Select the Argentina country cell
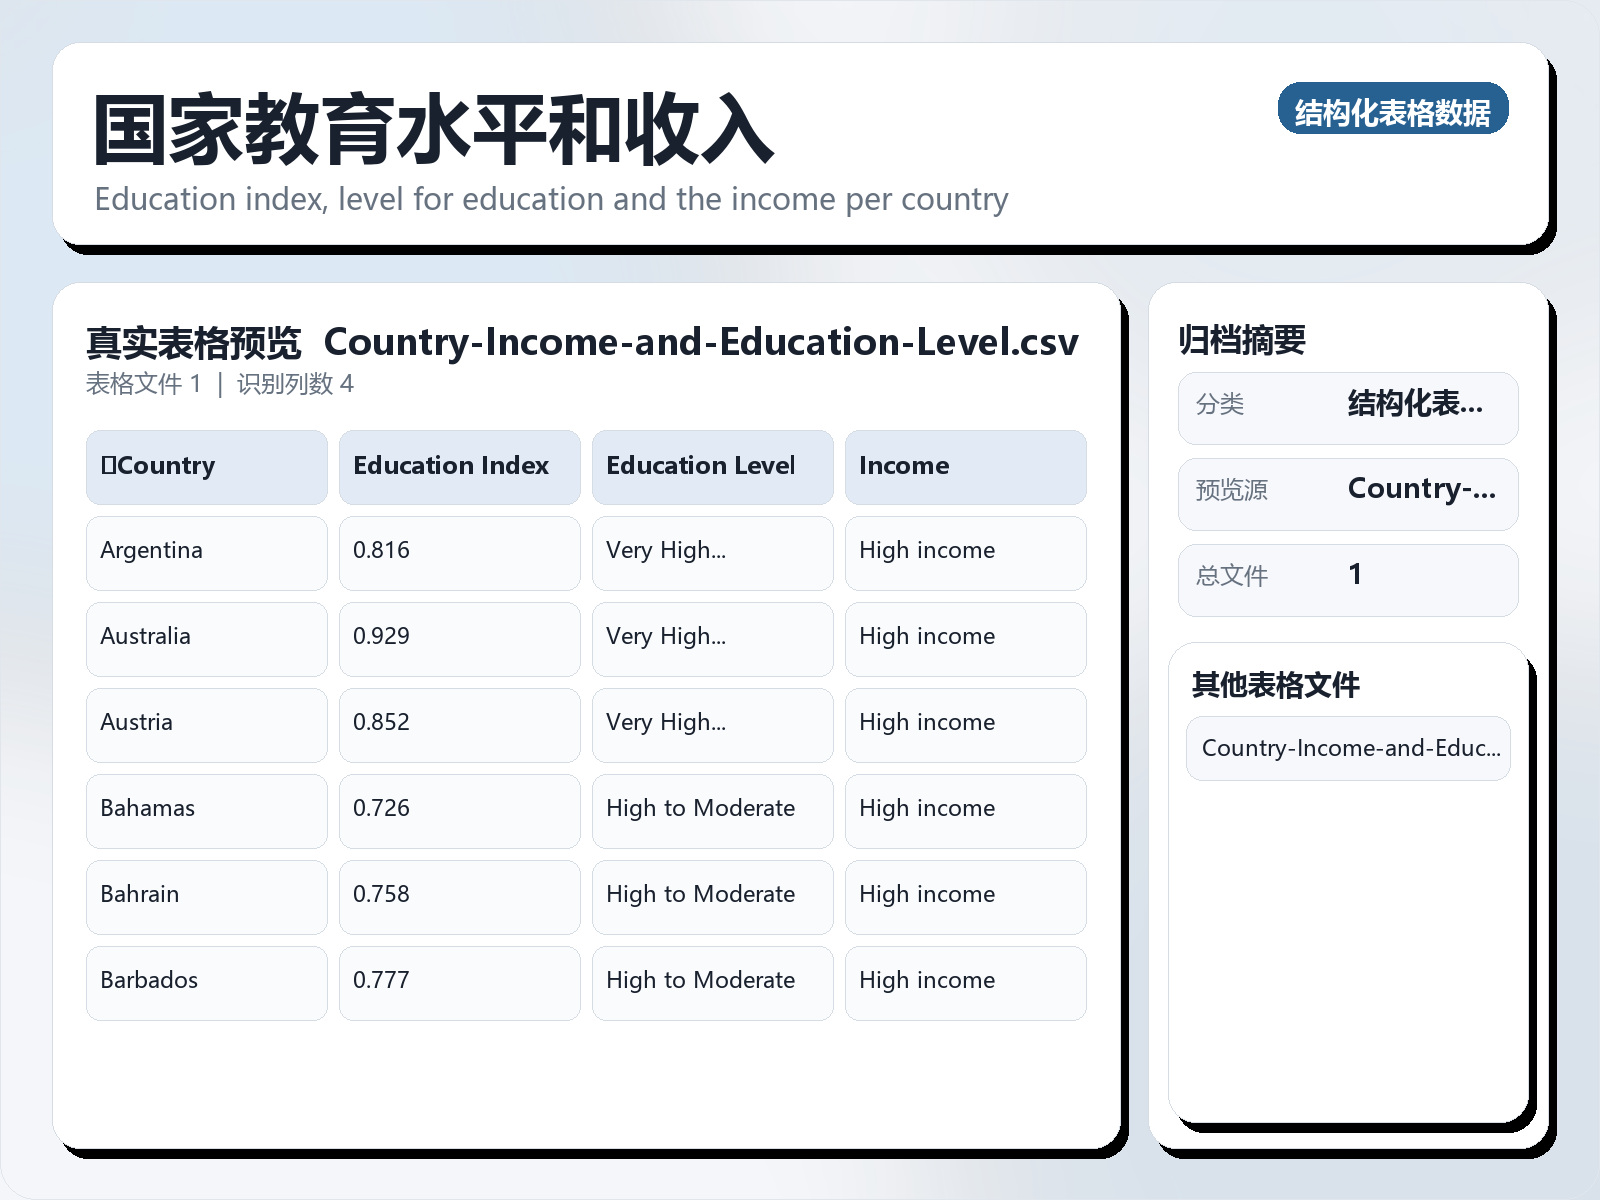This screenshot has width=1600, height=1200. click(x=206, y=553)
